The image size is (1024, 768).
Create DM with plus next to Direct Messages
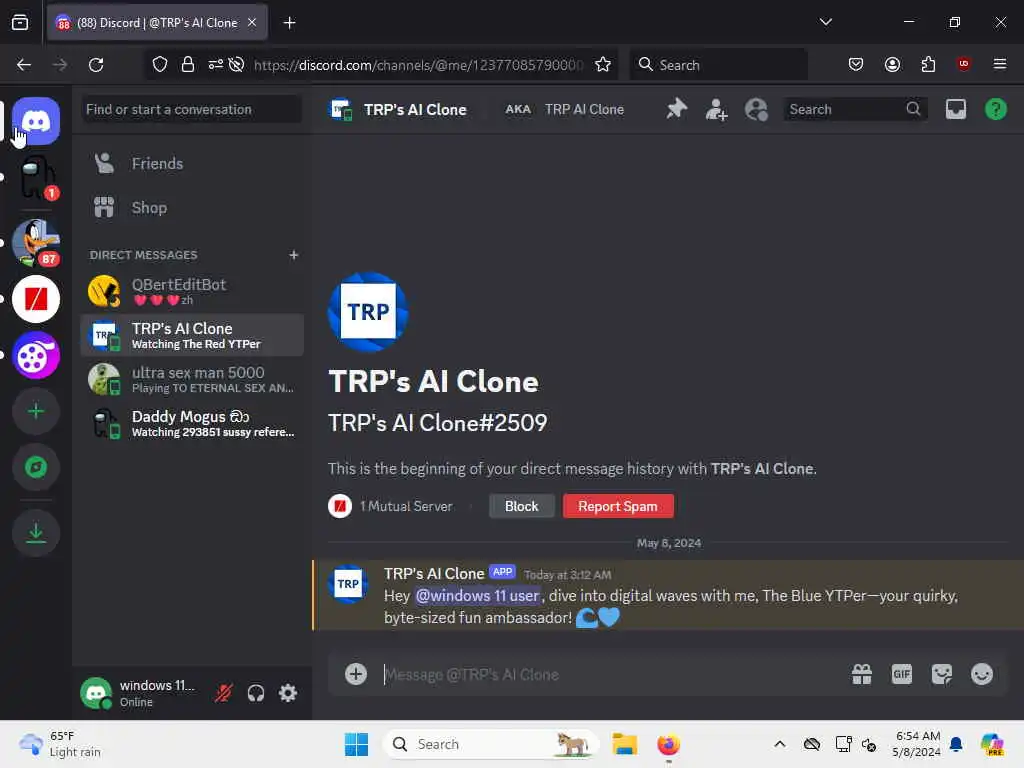coord(294,255)
